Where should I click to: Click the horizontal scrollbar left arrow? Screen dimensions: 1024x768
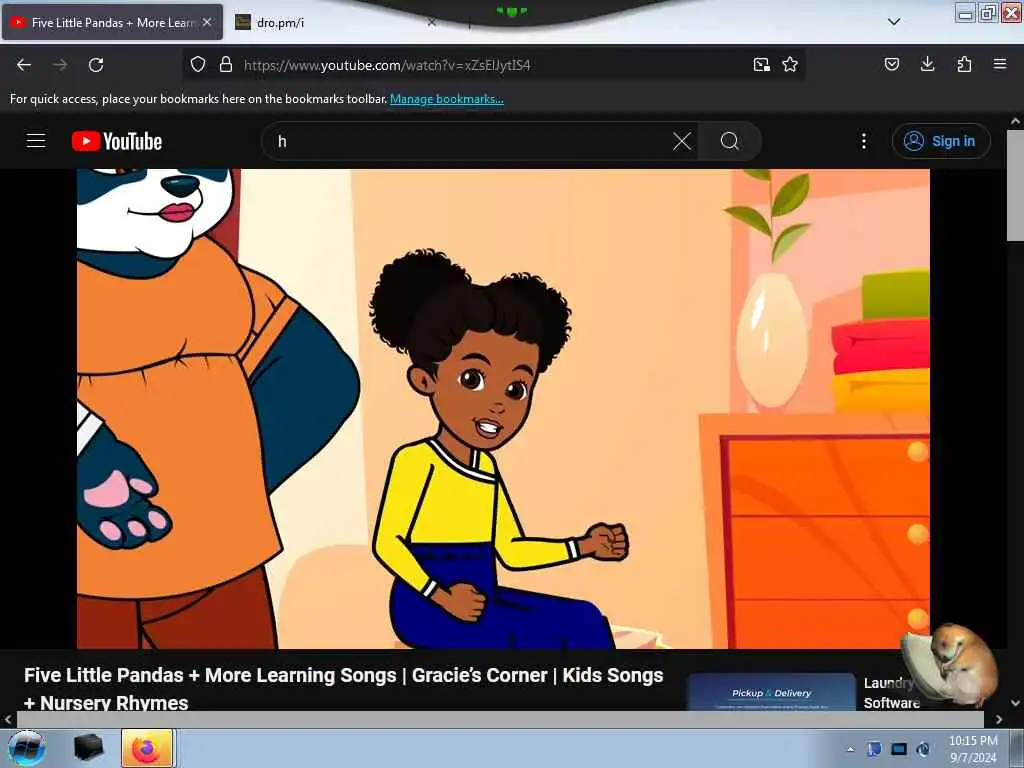(8, 720)
